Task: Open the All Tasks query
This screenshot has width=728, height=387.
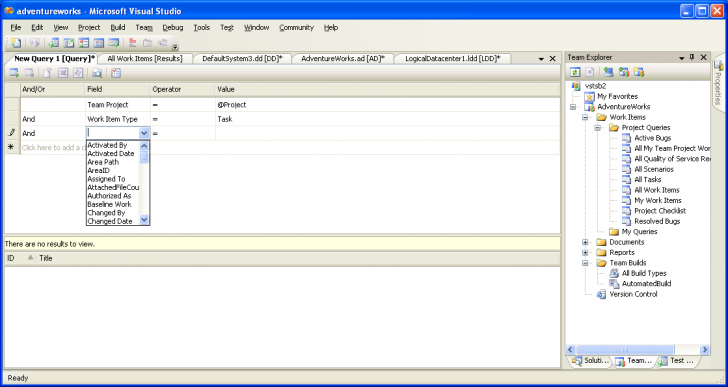Action: (x=648, y=180)
